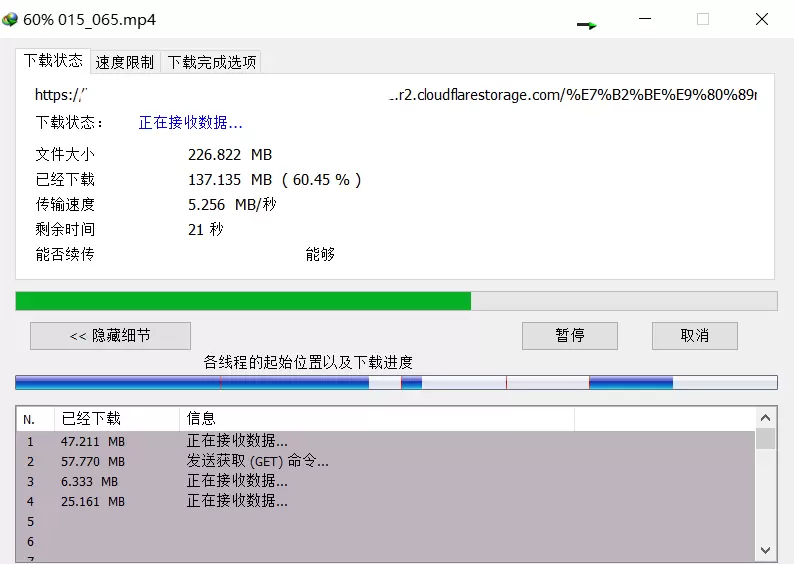Click the IDM globe icon in title bar

tap(10, 20)
